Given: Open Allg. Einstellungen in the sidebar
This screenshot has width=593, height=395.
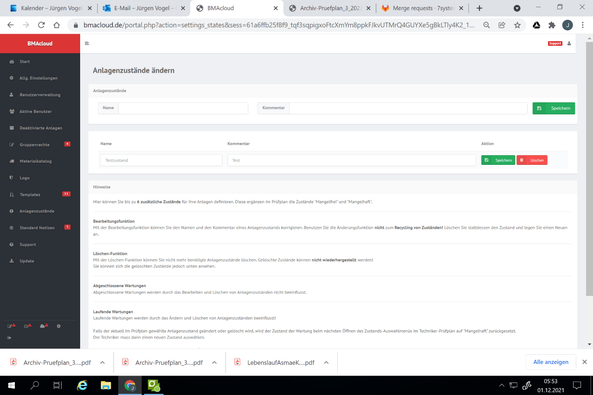Looking at the screenshot, I should point(38,78).
